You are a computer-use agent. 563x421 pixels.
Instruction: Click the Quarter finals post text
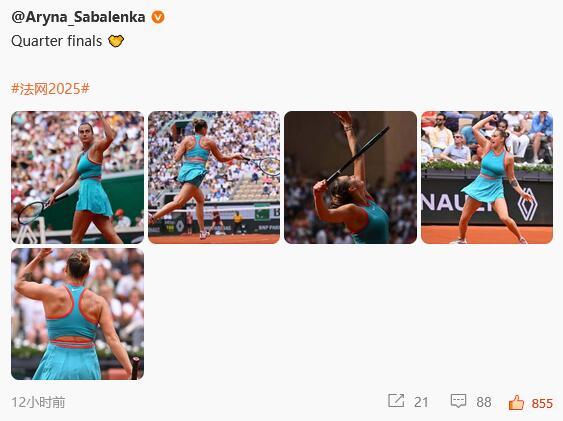(57, 41)
